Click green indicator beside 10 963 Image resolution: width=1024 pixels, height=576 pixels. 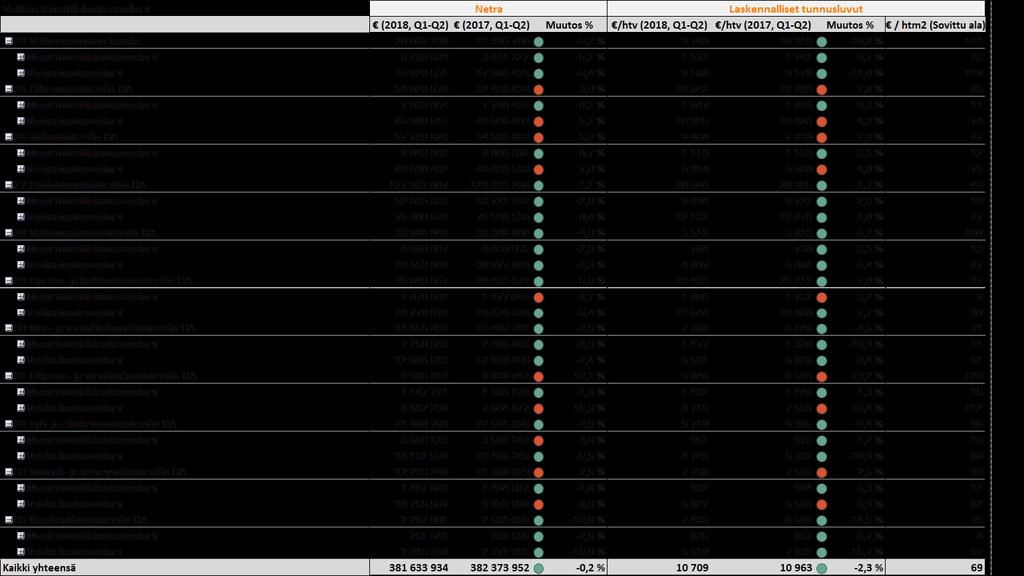click(x=822, y=568)
